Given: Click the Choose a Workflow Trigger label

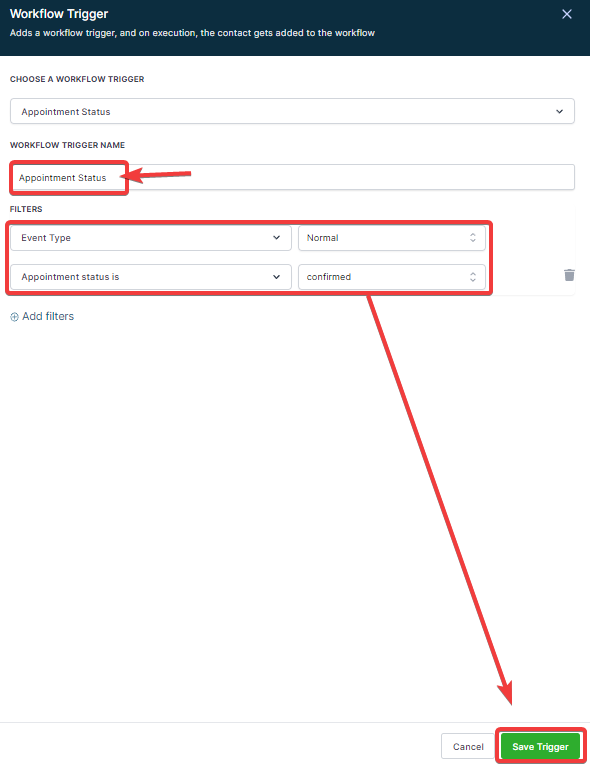Looking at the screenshot, I should 77,79.
